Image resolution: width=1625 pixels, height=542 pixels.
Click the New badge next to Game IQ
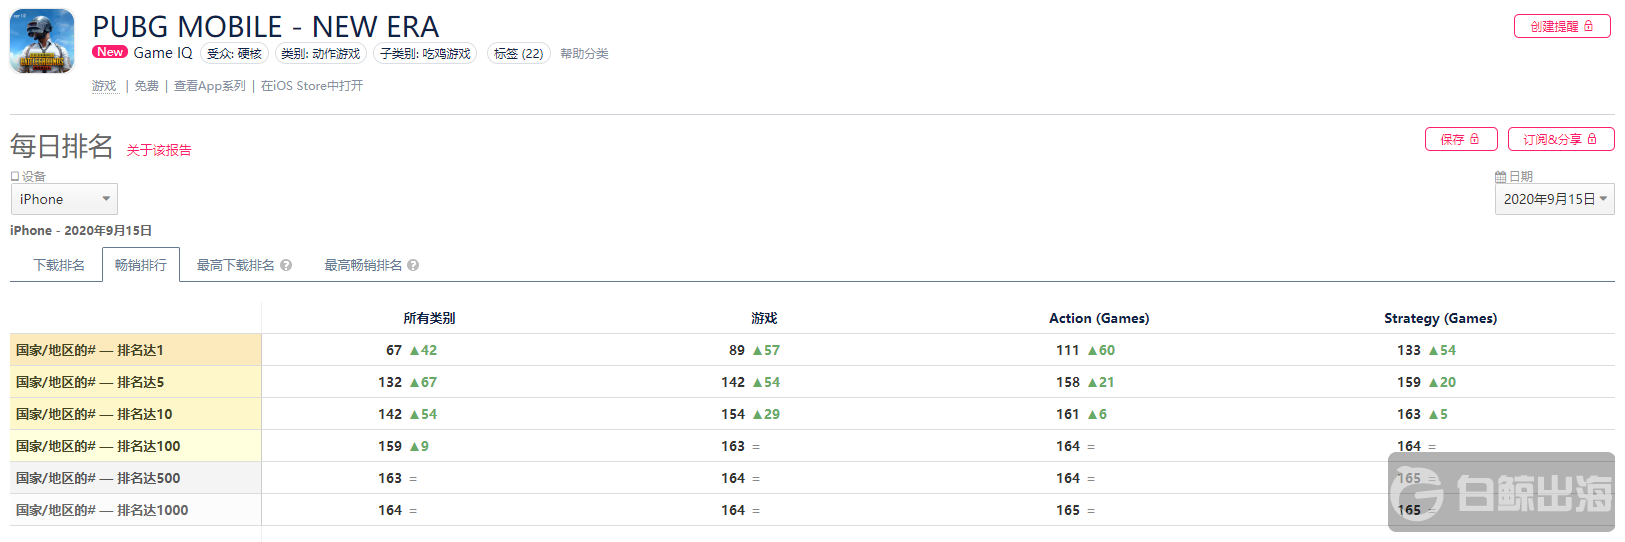(110, 52)
